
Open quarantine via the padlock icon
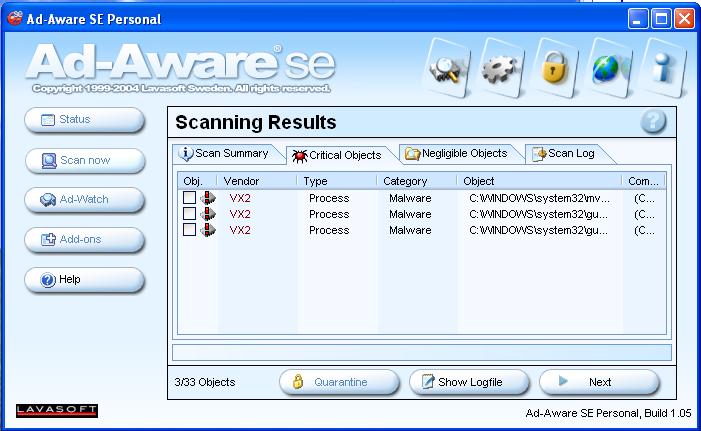click(555, 68)
